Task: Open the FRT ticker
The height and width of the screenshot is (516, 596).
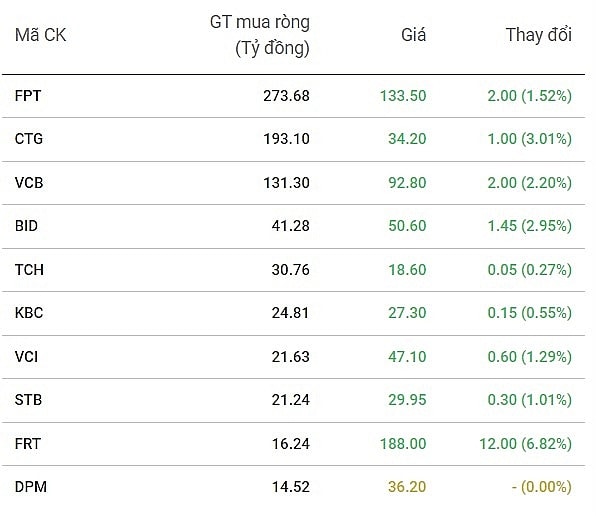Action: tap(27, 444)
